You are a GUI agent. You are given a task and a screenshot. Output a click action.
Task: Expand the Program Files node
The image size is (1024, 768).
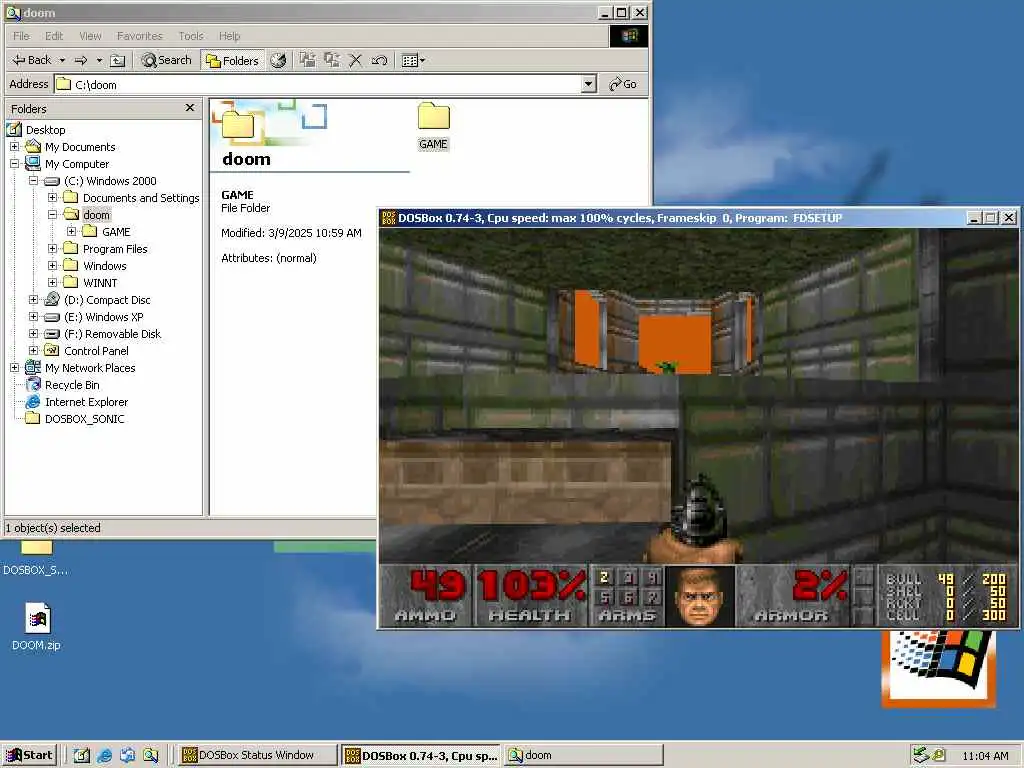(53, 248)
